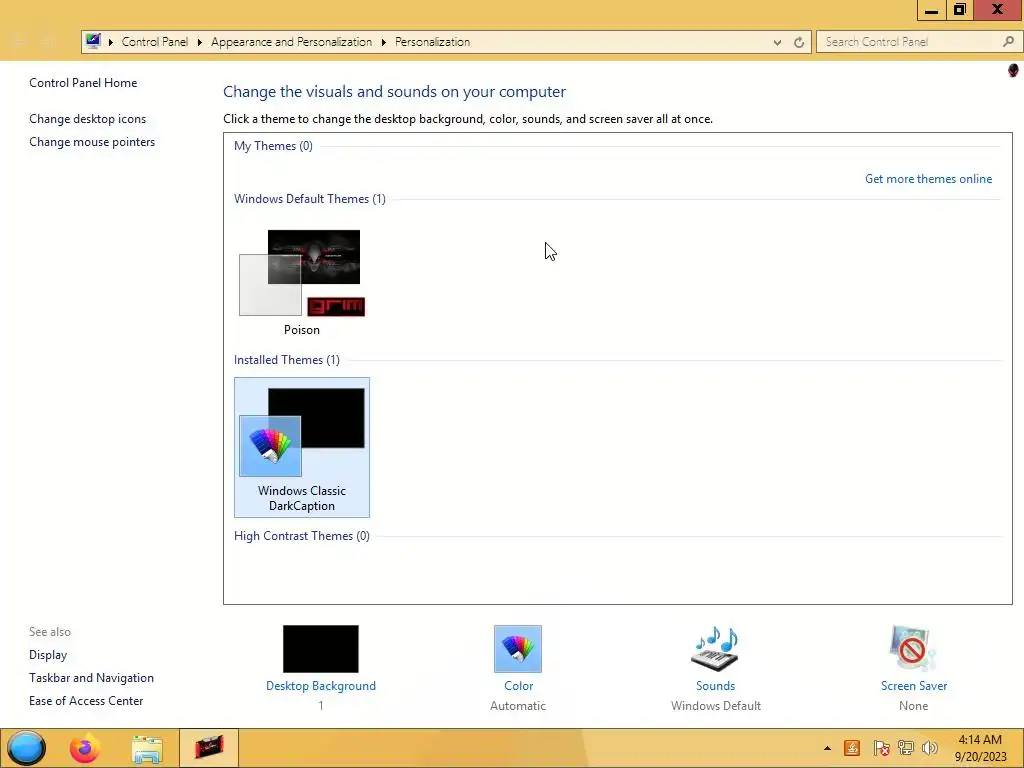Select the Windows Classic DarkCaption theme
1024x768 pixels.
coord(302,447)
